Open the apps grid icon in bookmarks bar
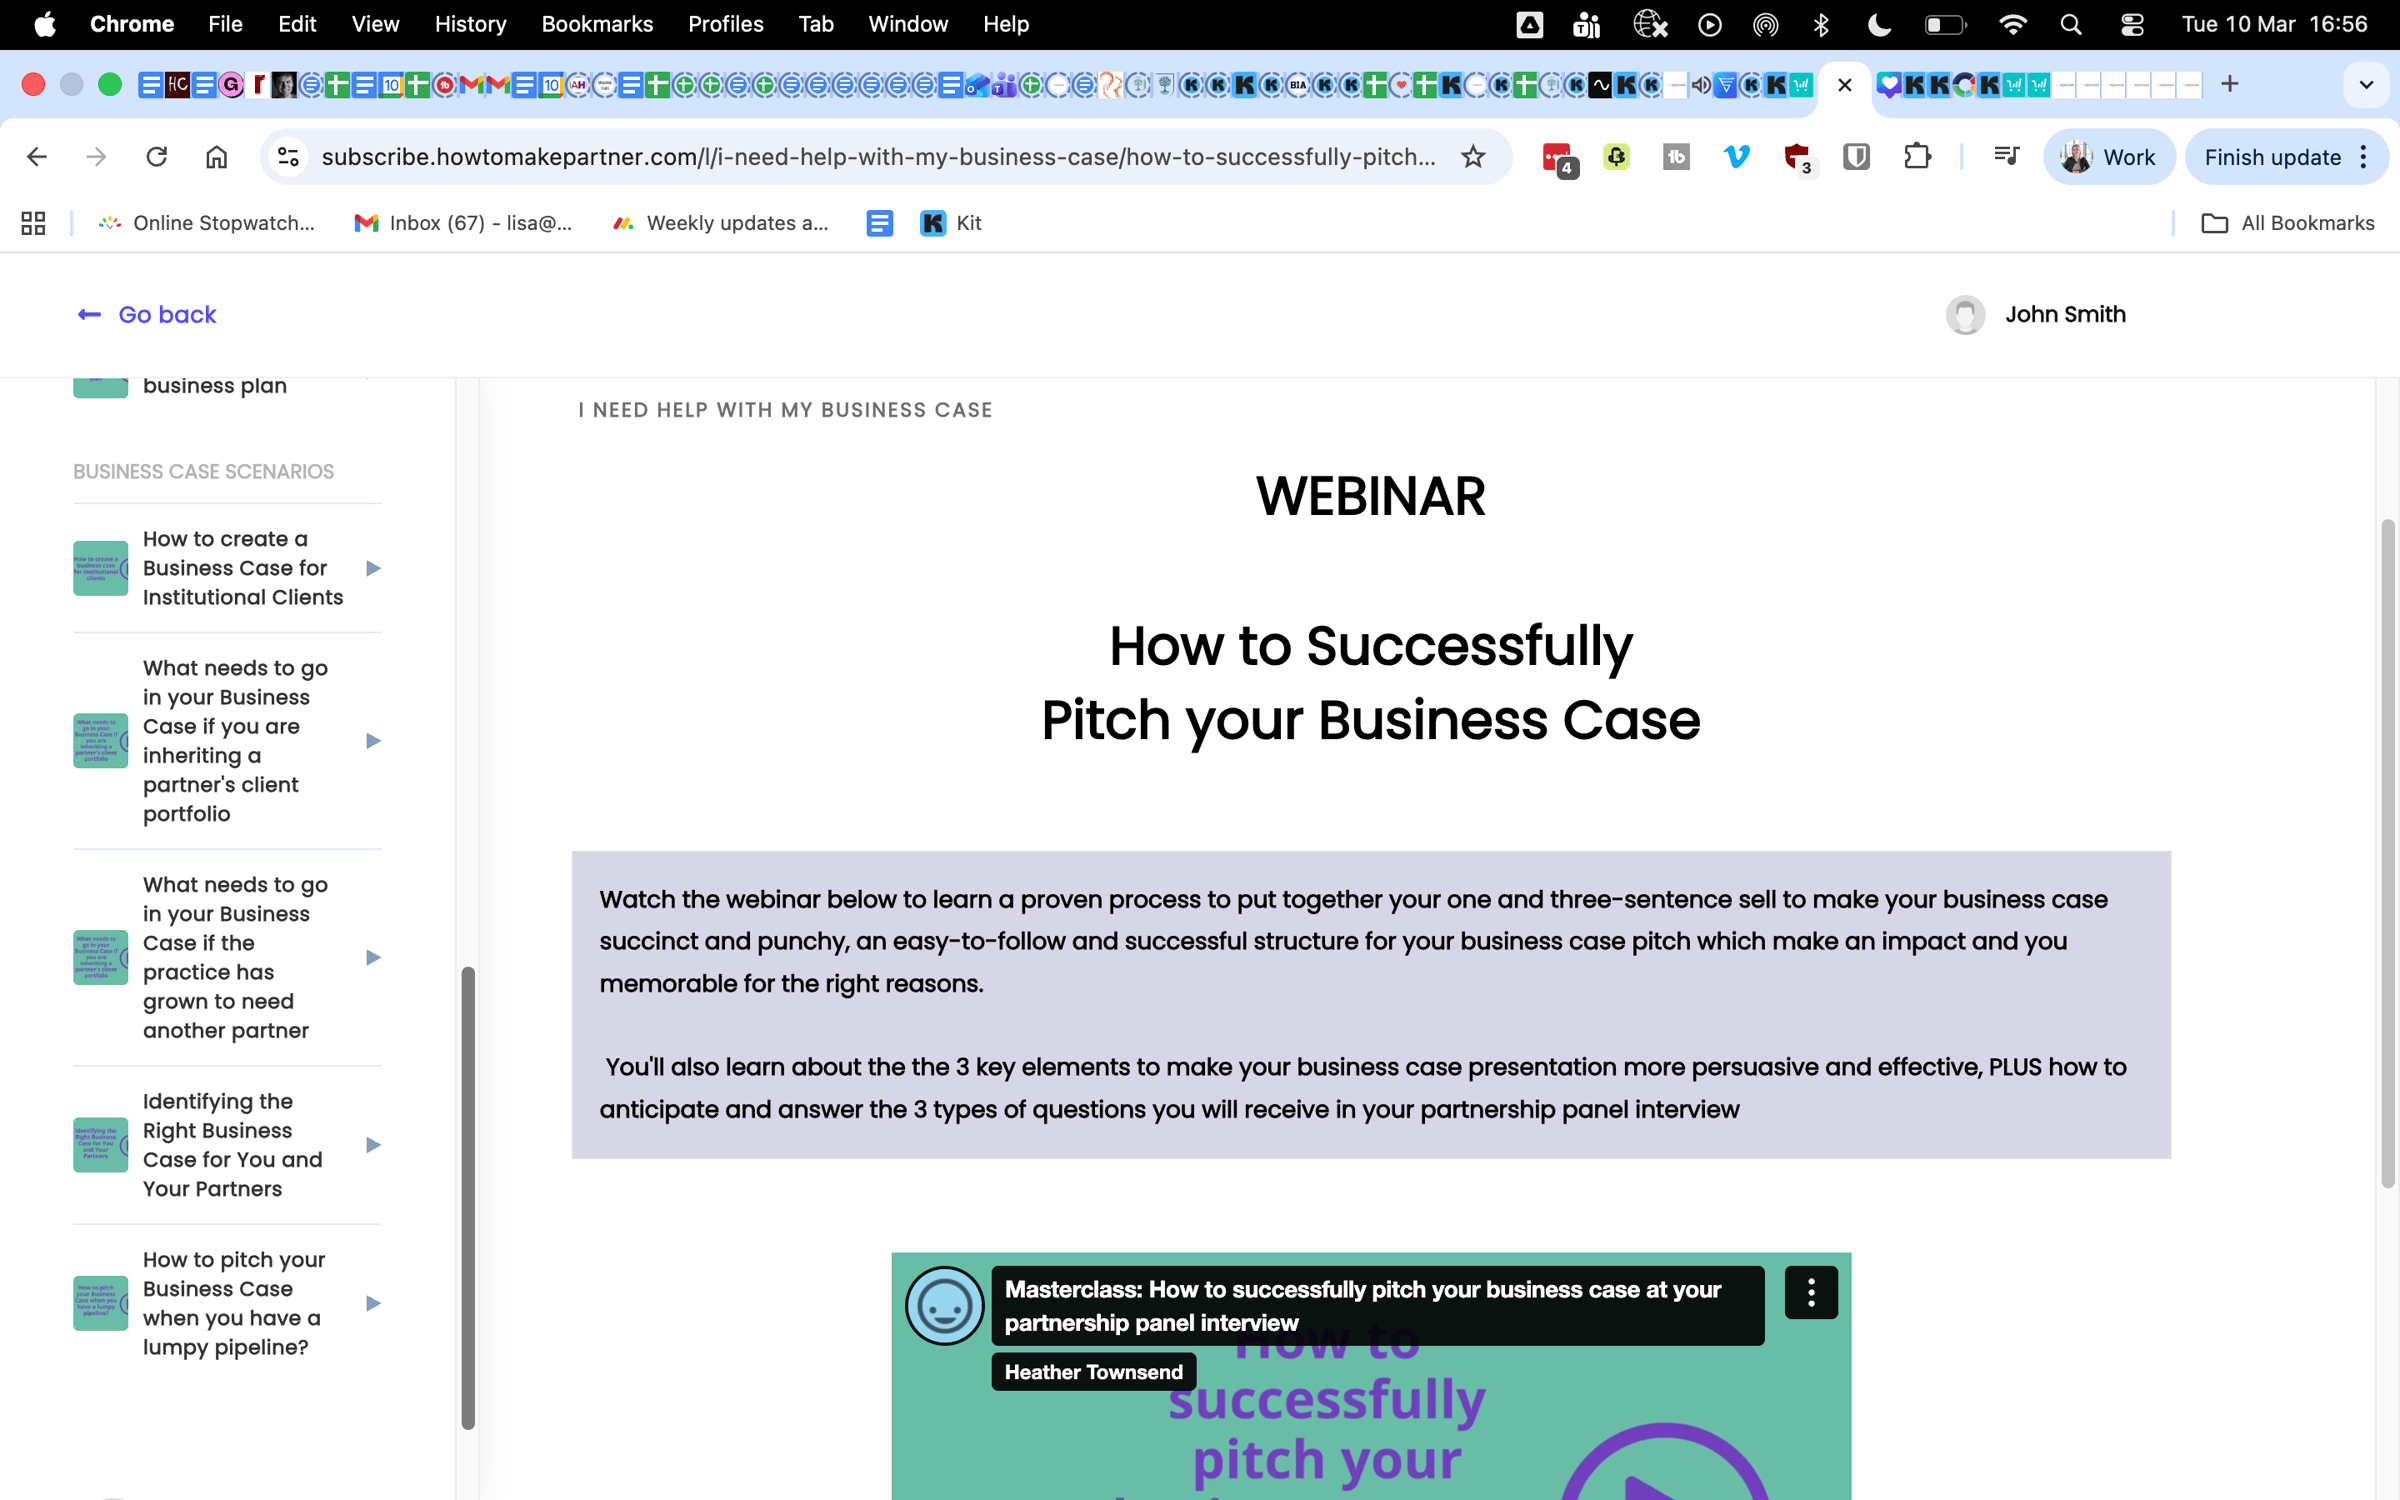2400x1500 pixels. click(x=33, y=223)
